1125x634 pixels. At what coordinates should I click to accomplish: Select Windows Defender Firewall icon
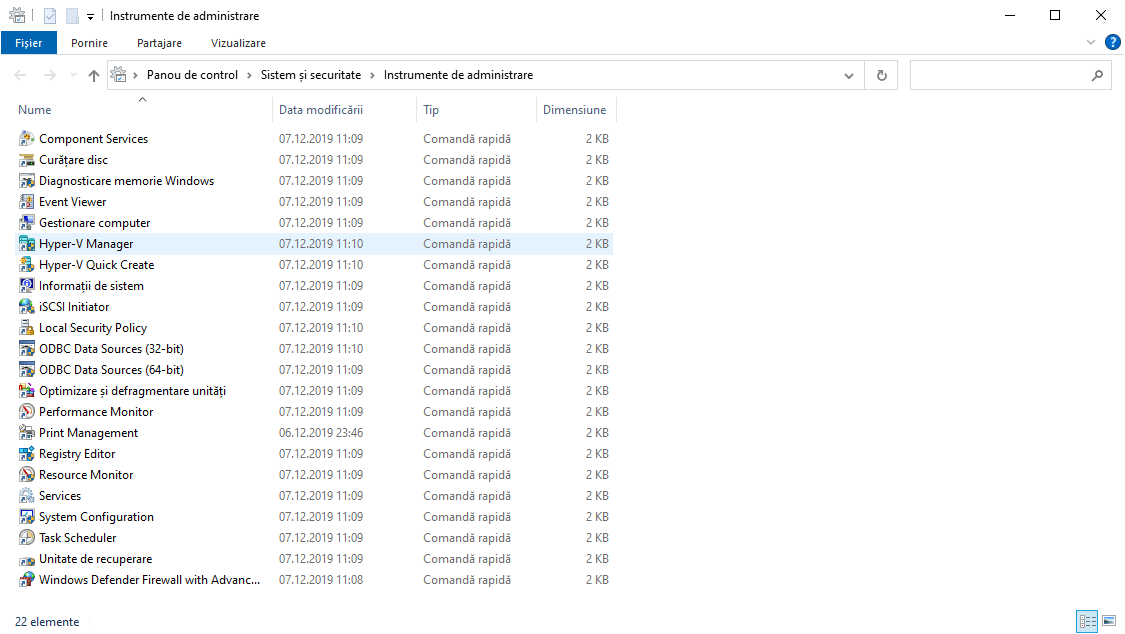pyautogui.click(x=27, y=580)
